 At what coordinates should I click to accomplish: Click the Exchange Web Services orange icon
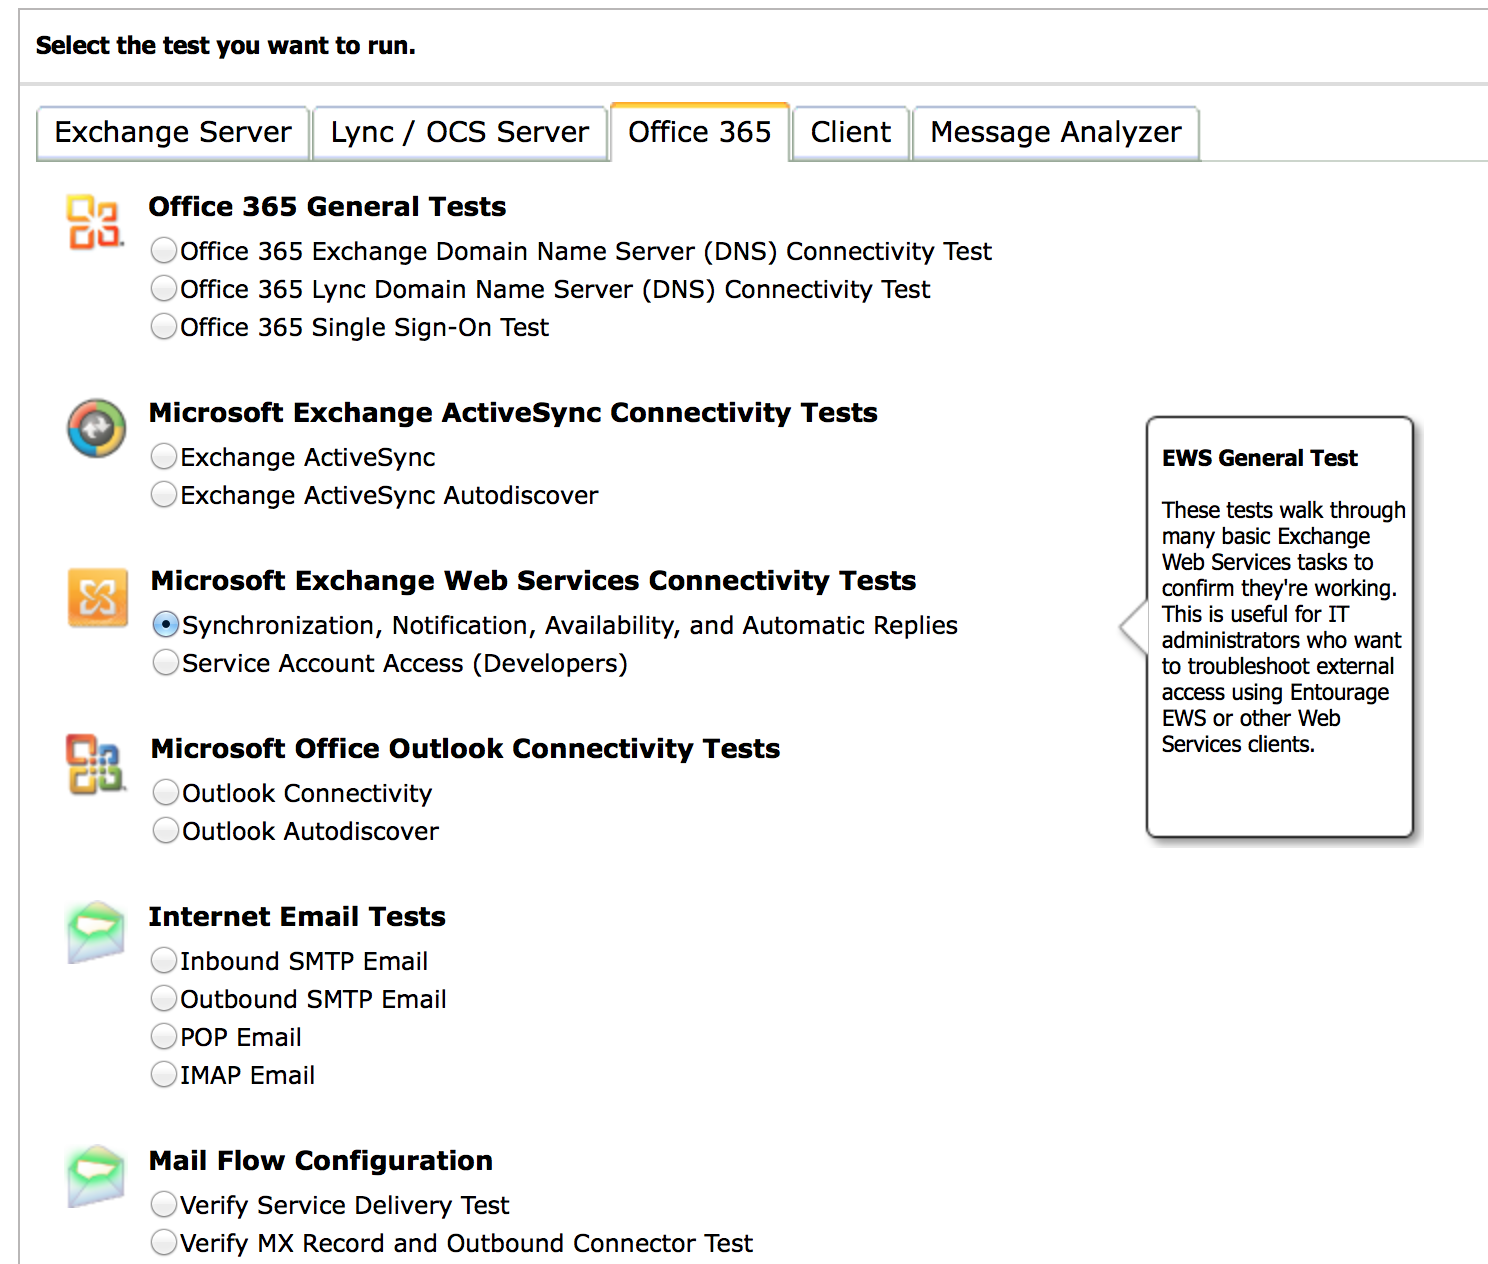click(97, 598)
